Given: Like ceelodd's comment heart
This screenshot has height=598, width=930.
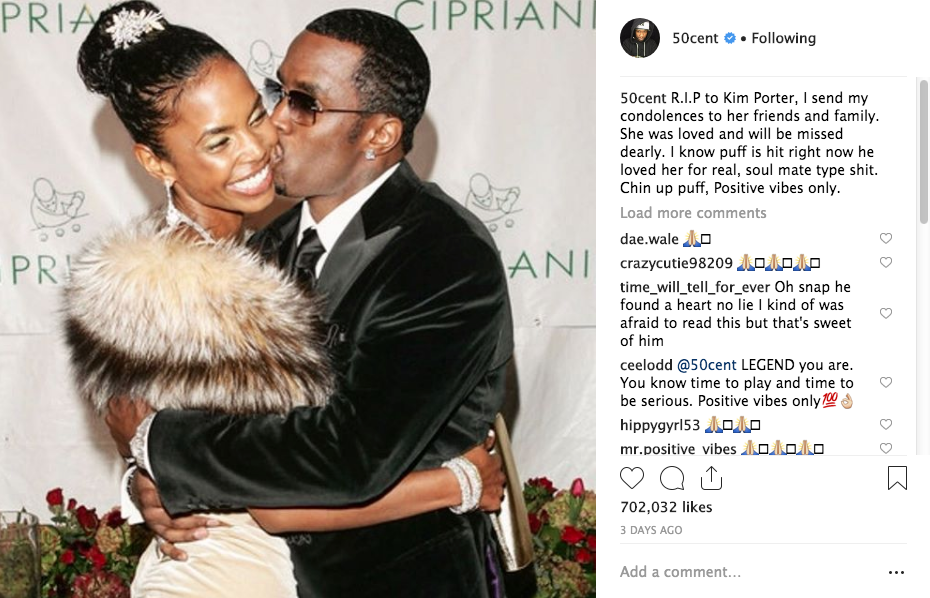Looking at the screenshot, I should (x=886, y=383).
